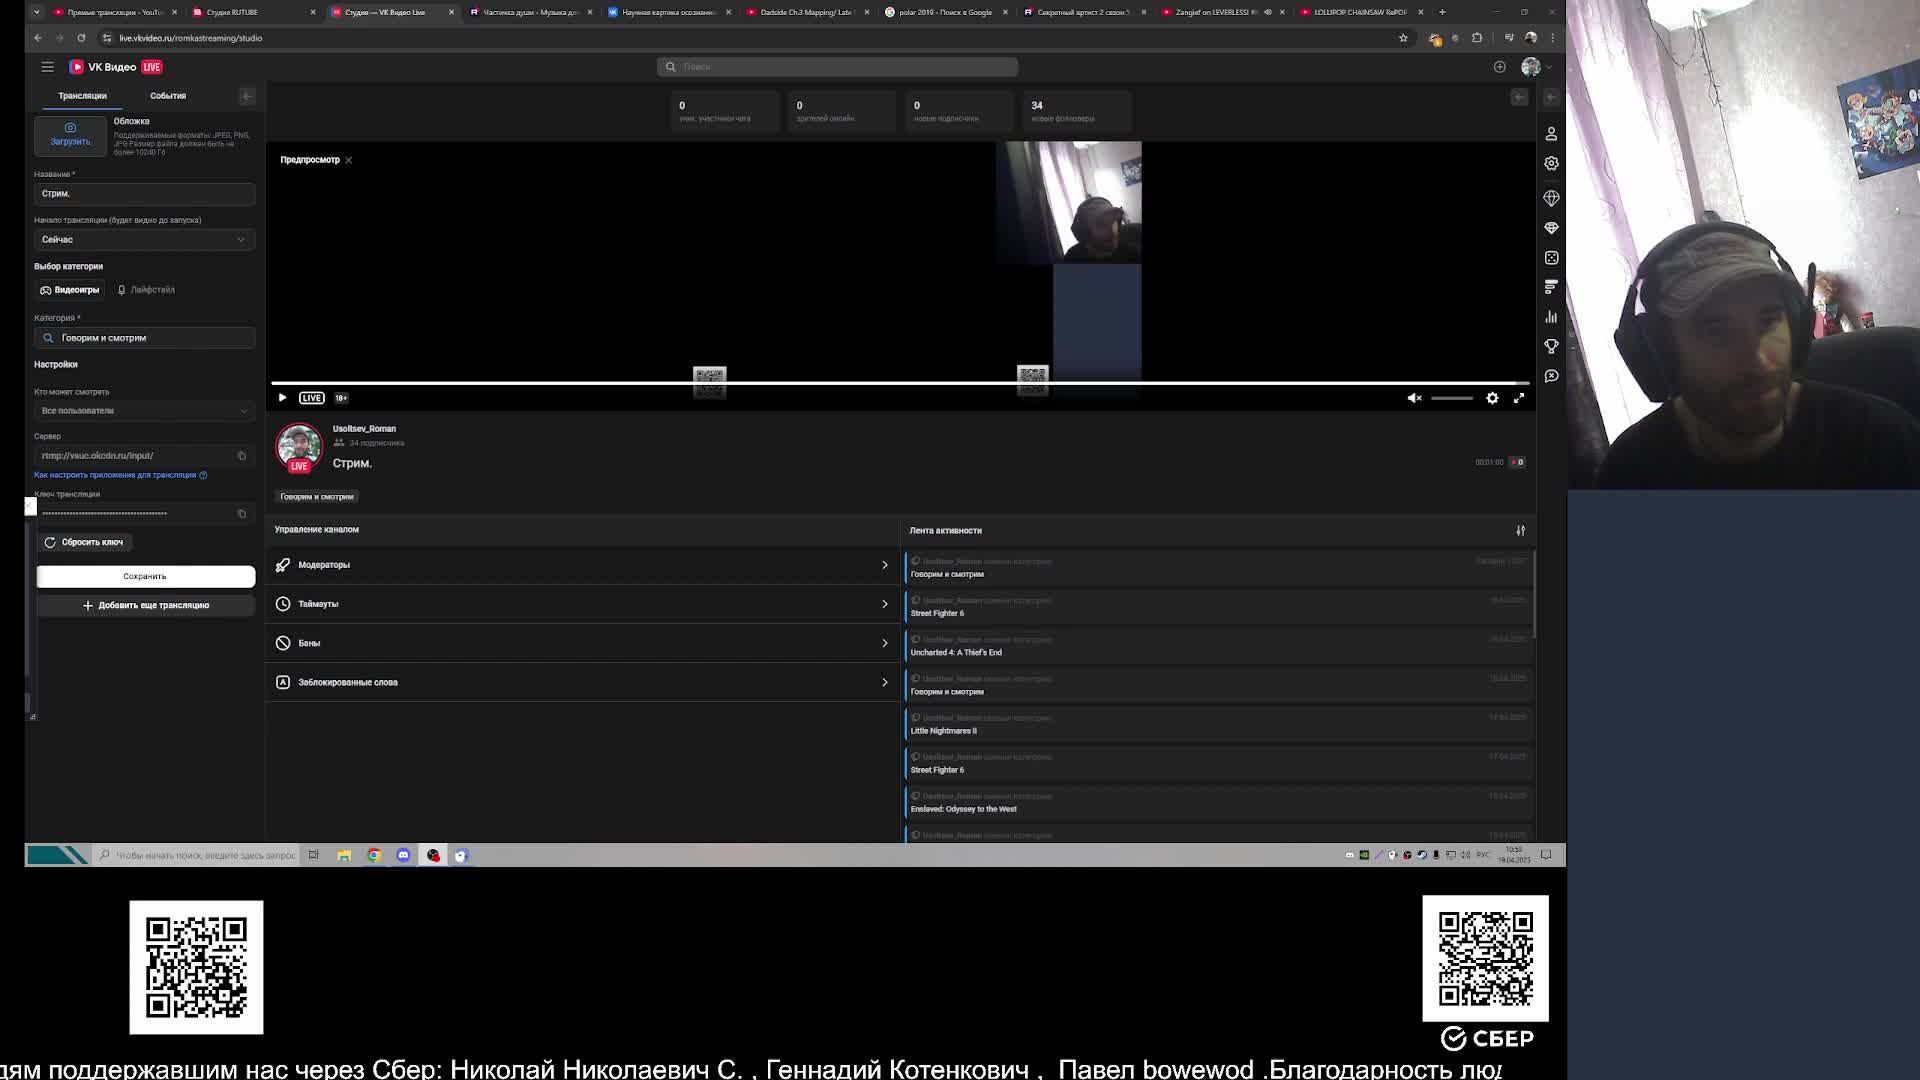Screen dimensions: 1920x1080
Task: Click the Сохранить button
Action: point(145,576)
